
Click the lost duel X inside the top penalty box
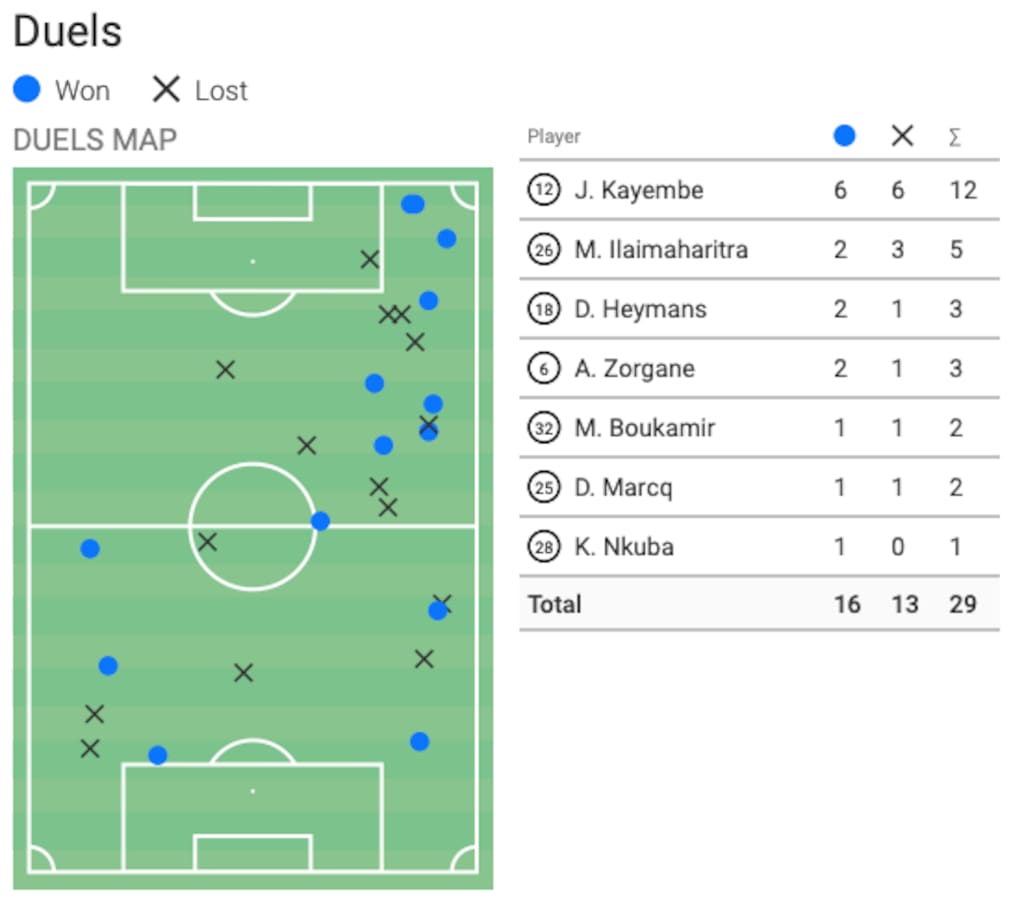(x=370, y=260)
